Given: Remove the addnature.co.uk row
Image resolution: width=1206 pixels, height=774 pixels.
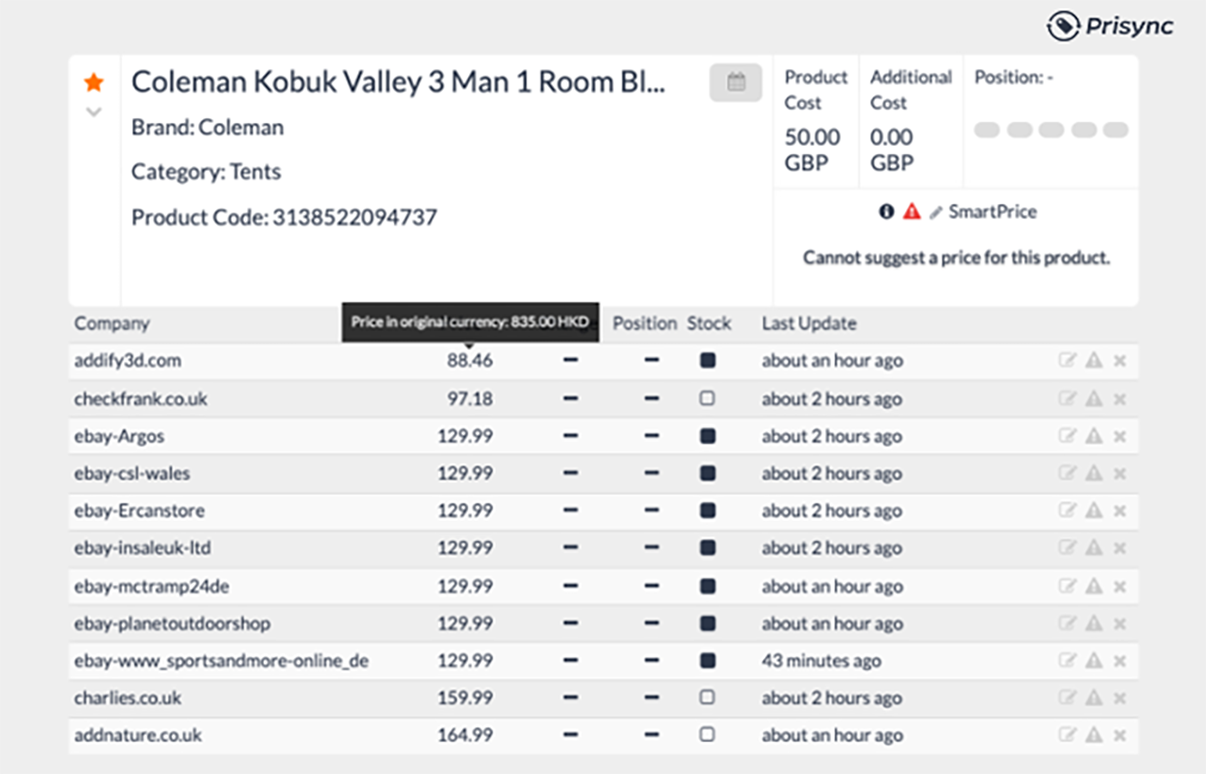Looking at the screenshot, I should tap(1119, 735).
